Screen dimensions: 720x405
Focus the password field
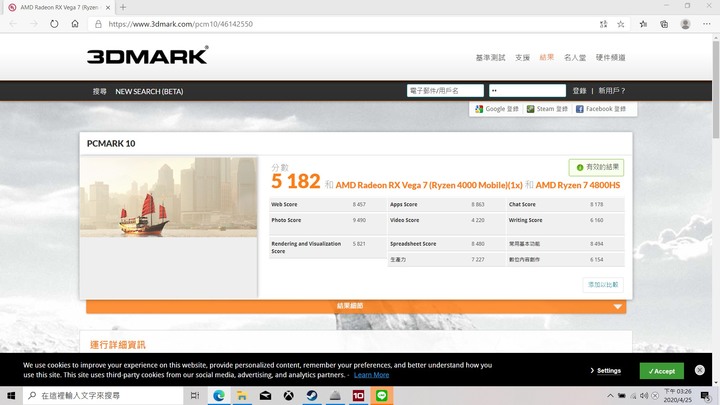tap(527, 90)
